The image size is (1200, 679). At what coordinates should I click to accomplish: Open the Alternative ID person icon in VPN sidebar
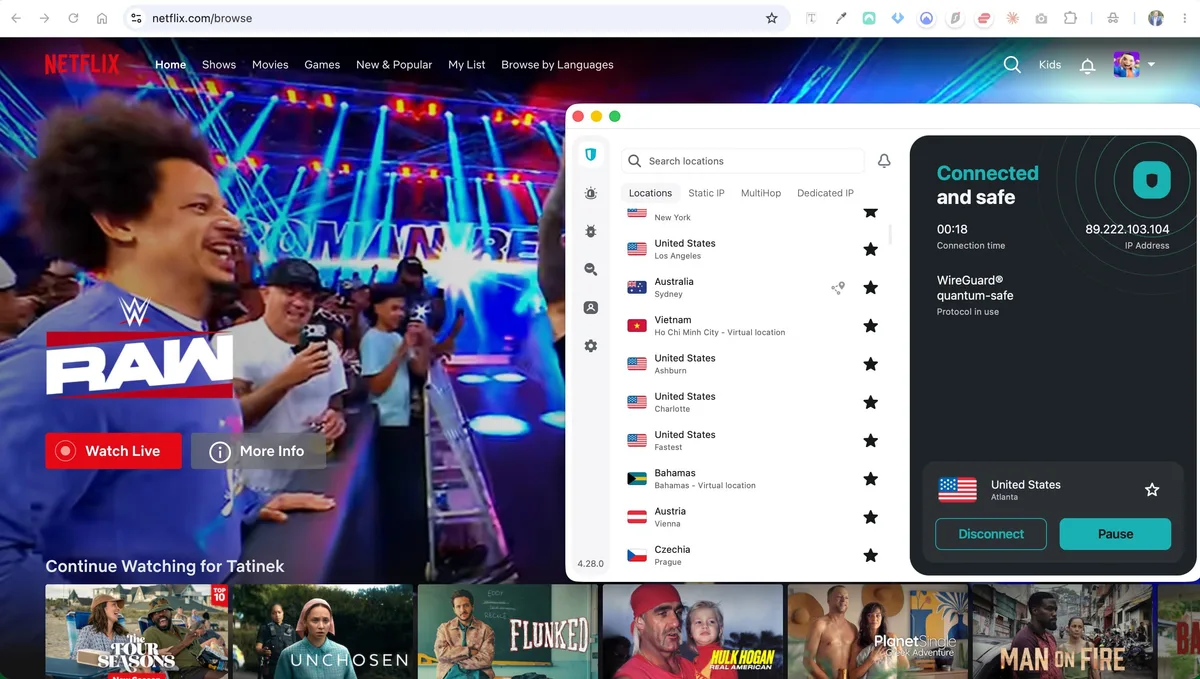pos(591,308)
